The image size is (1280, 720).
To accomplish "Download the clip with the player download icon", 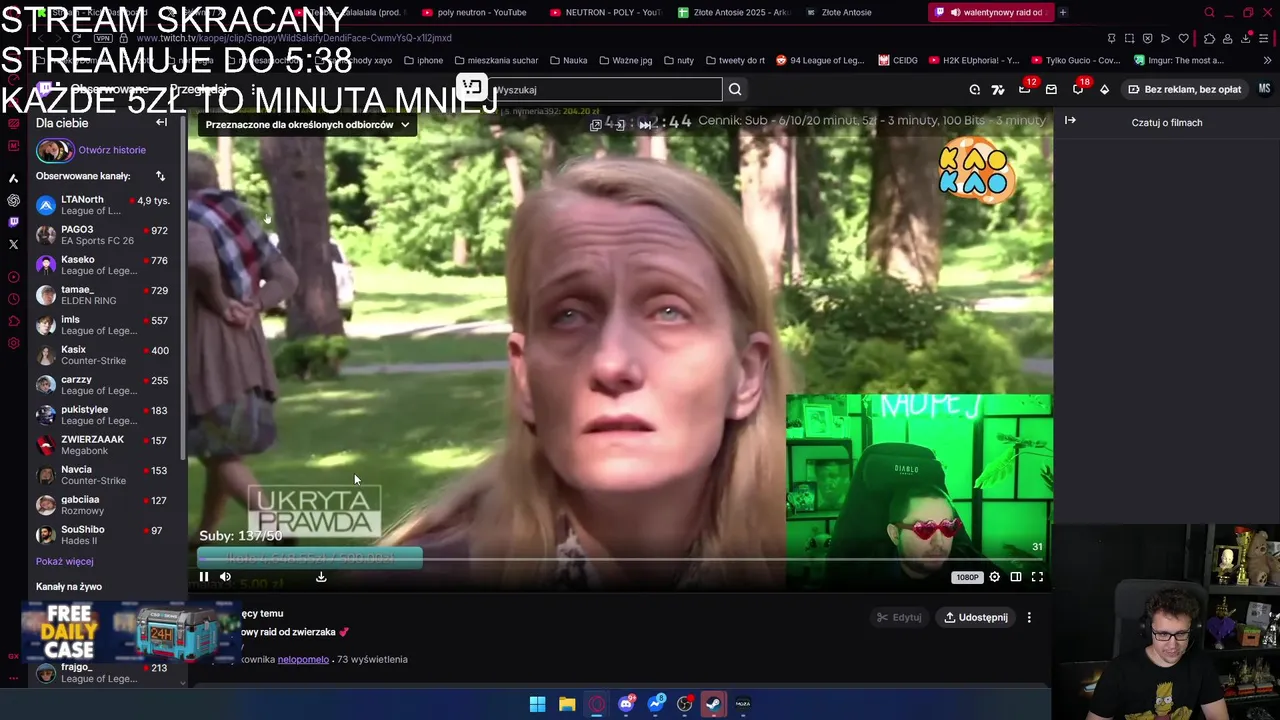I will [x=321, y=577].
